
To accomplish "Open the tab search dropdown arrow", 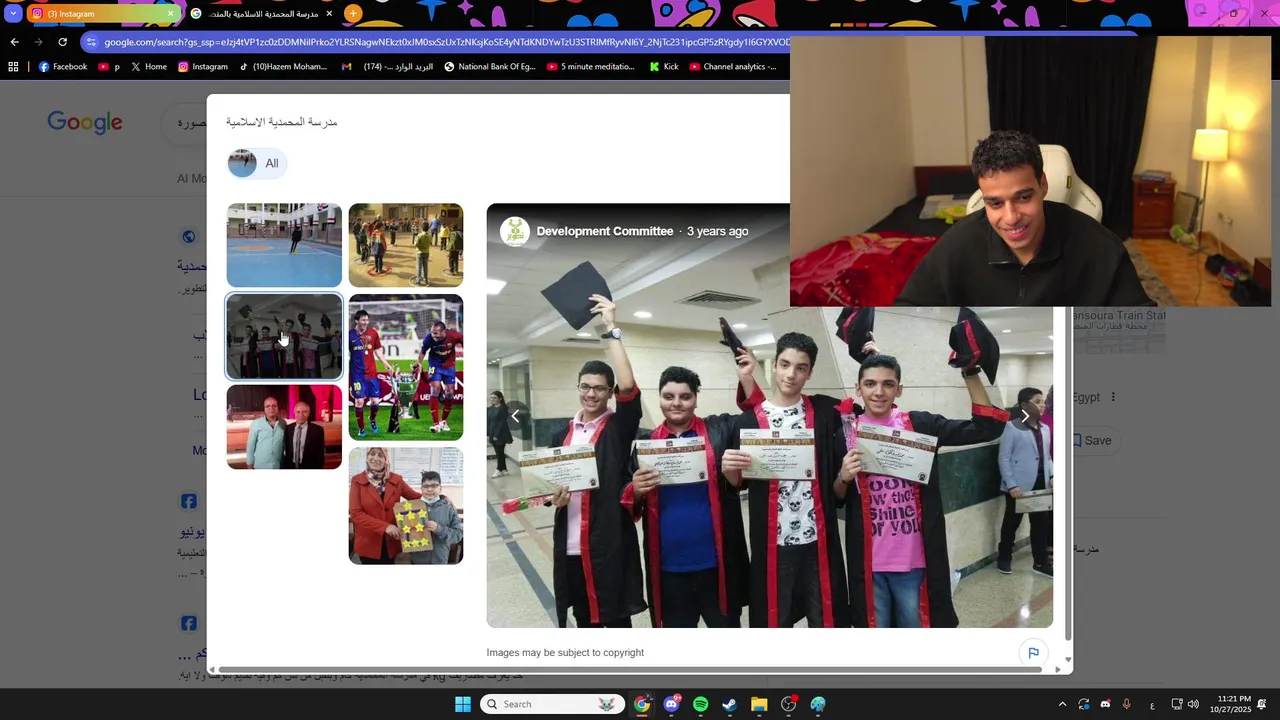I will tap(13, 14).
